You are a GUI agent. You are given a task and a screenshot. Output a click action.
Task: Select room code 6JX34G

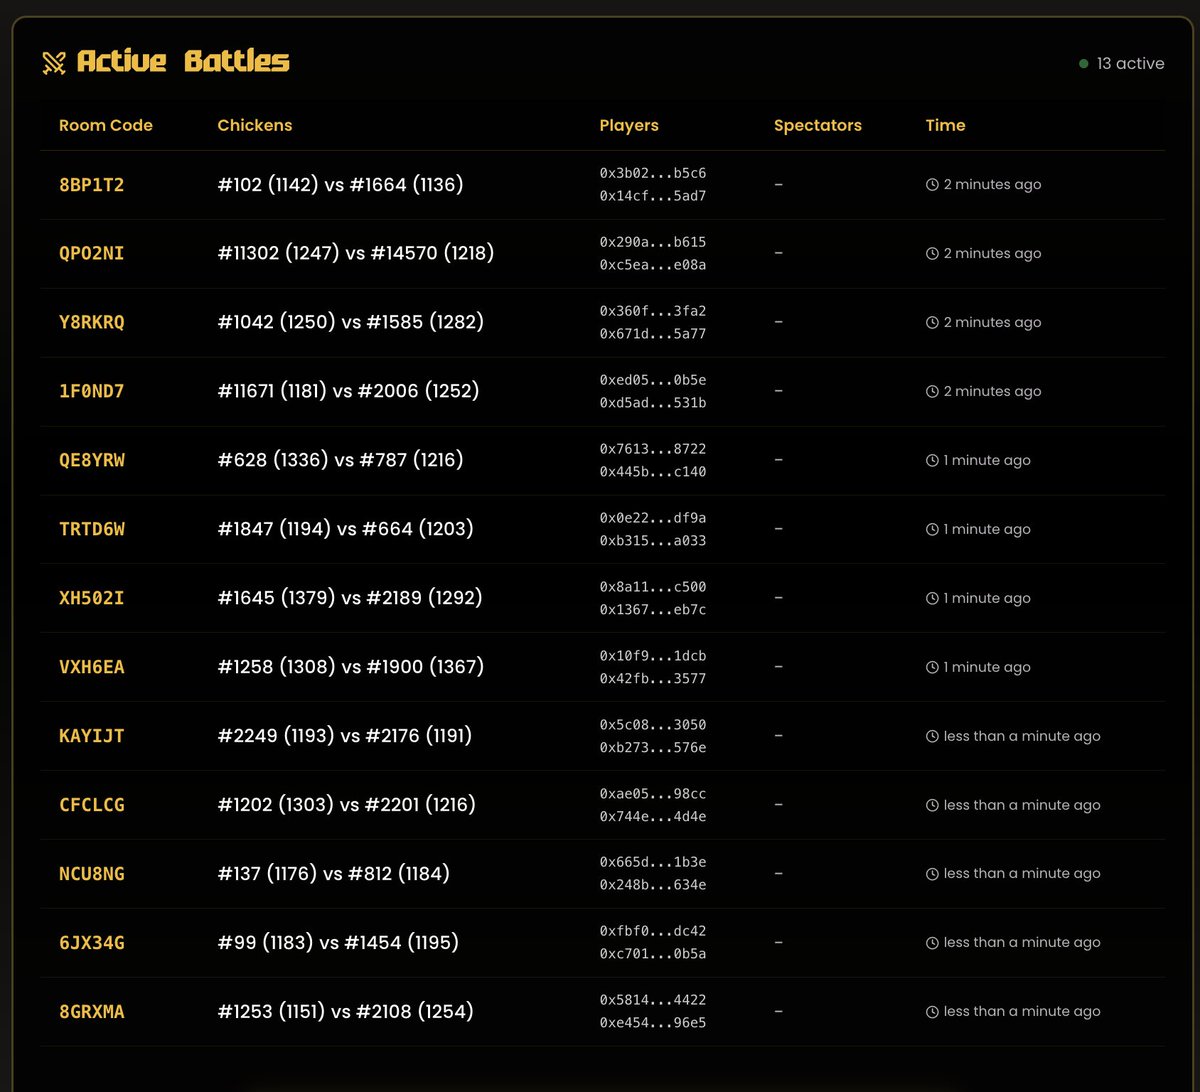click(92, 943)
